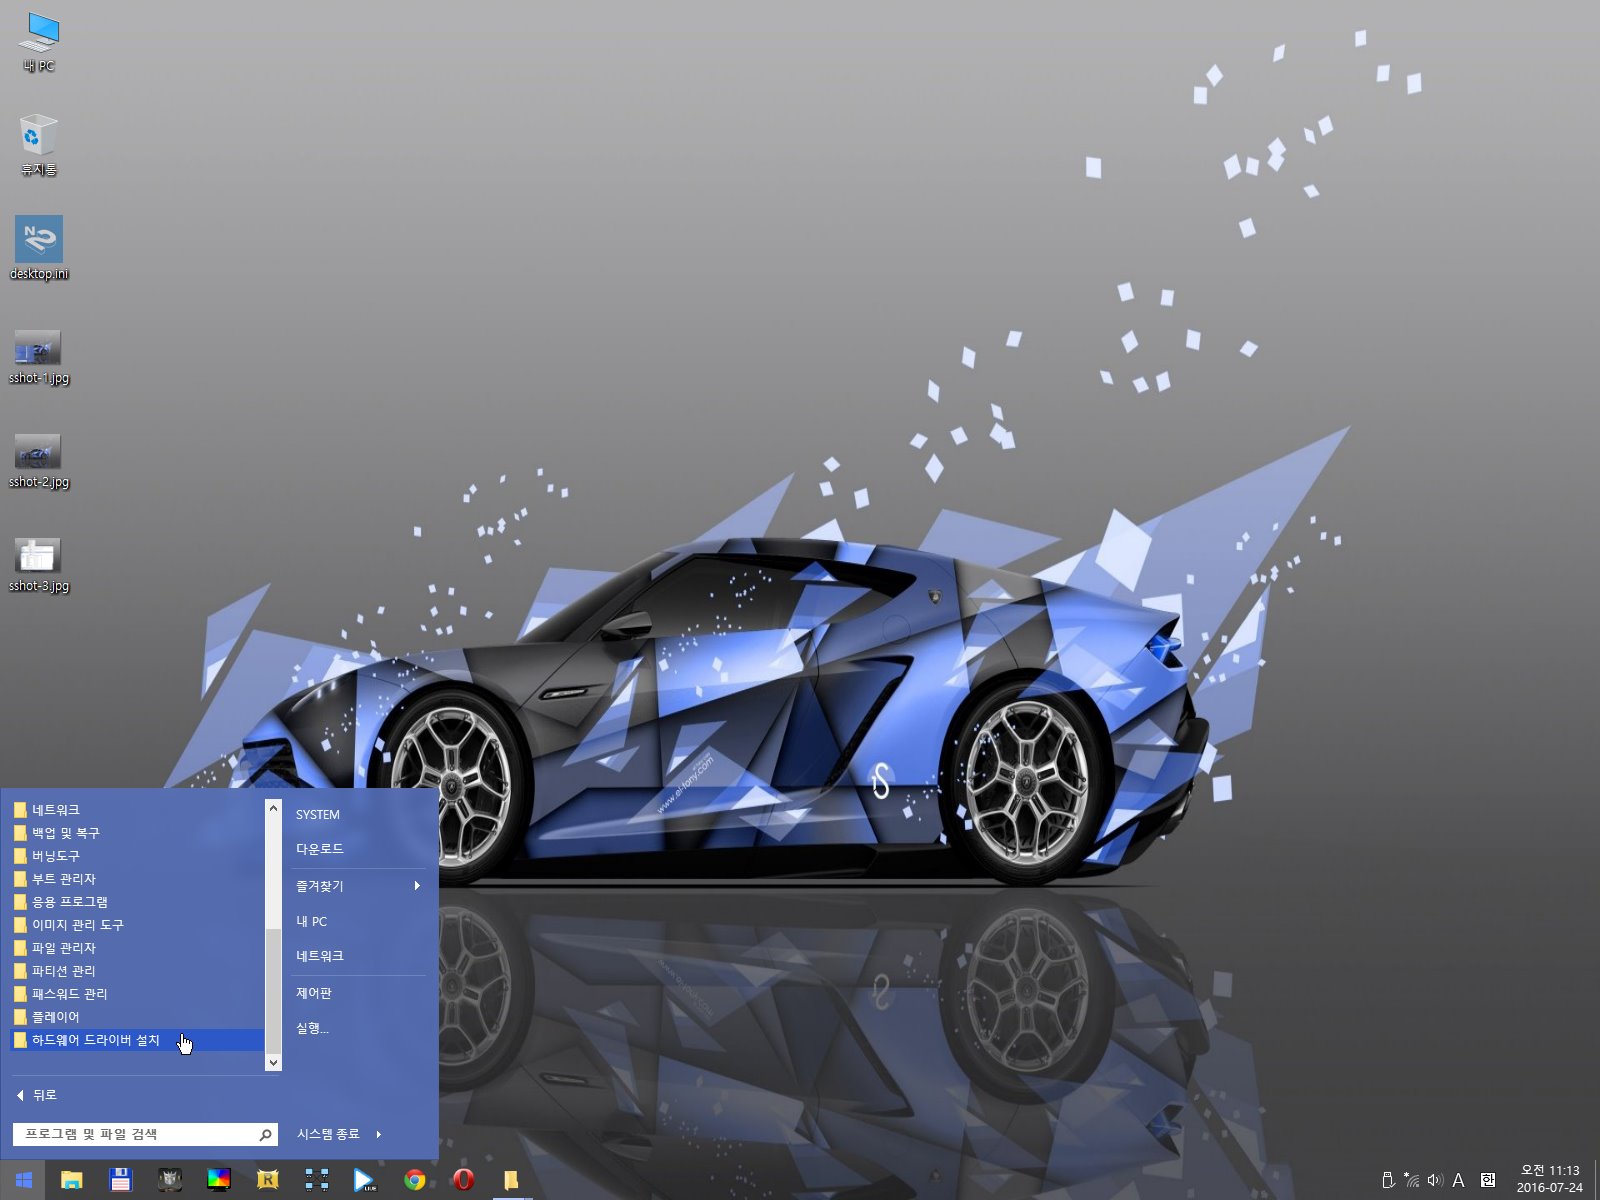Open the network diagram taskbar icon
This screenshot has height=1200, width=1600.
click(x=316, y=1180)
